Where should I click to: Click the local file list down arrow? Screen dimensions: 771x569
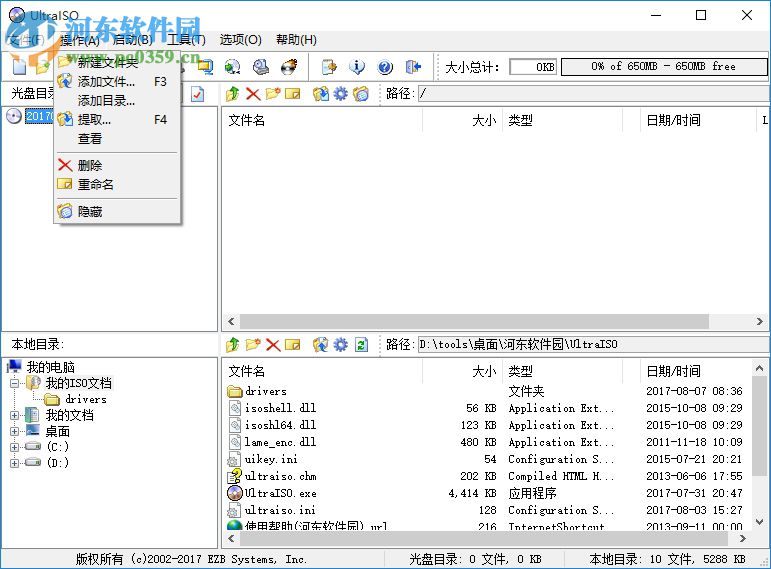760,522
